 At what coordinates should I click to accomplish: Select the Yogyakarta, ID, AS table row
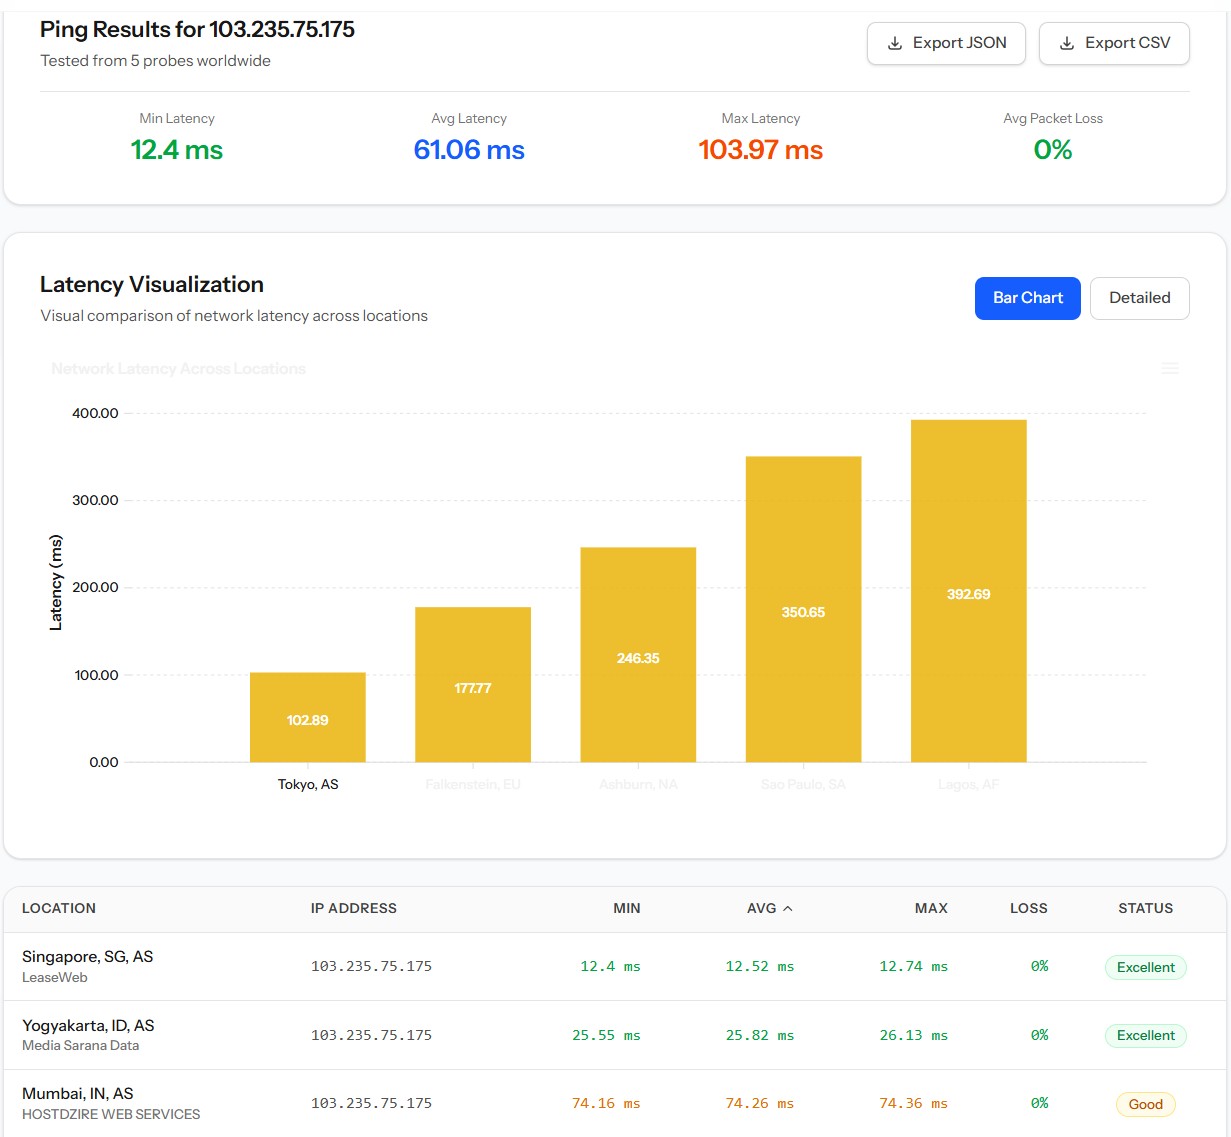pos(615,1035)
